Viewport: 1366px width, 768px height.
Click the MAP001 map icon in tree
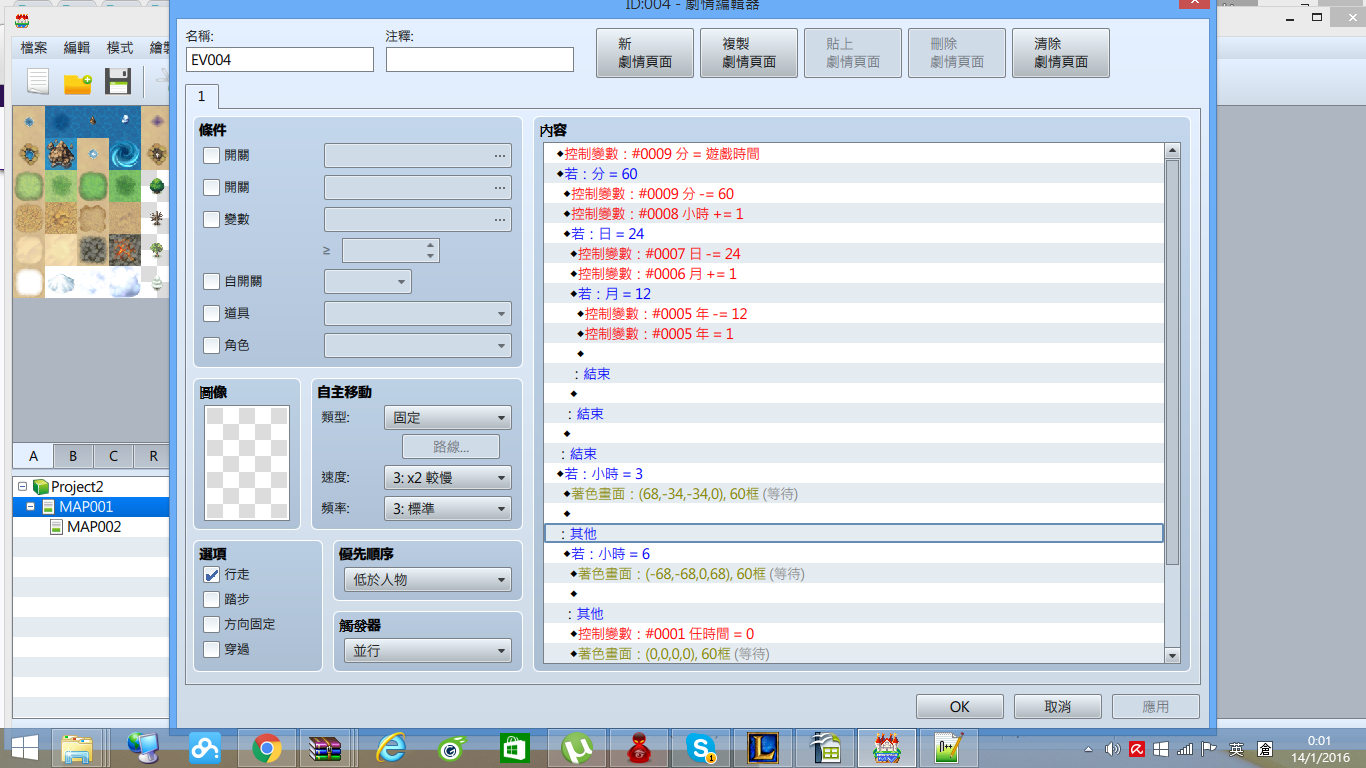point(48,507)
